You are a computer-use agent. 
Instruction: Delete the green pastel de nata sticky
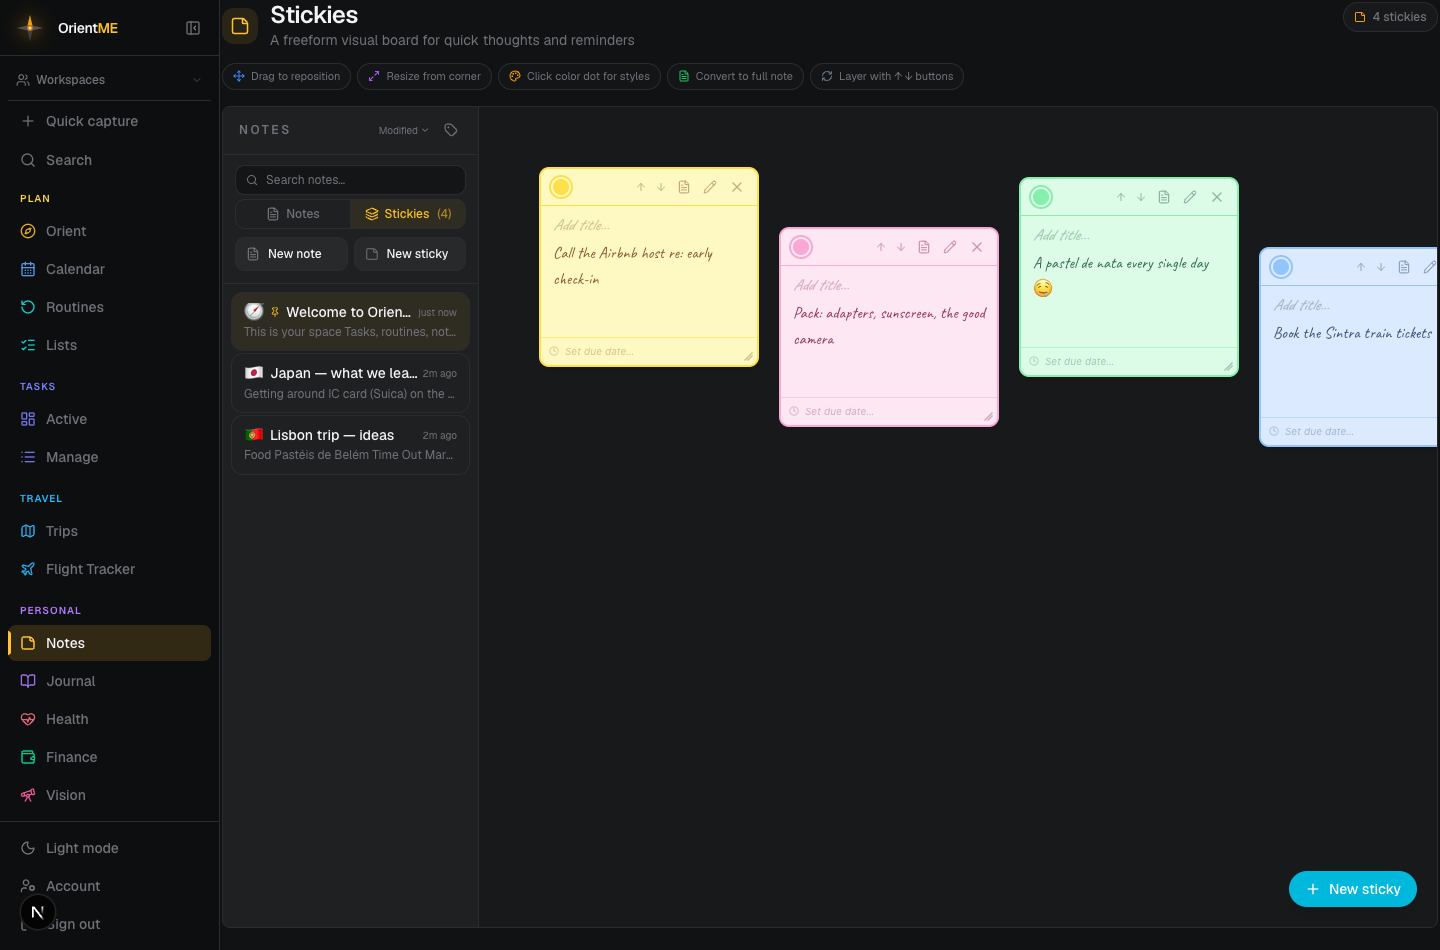[1217, 197]
